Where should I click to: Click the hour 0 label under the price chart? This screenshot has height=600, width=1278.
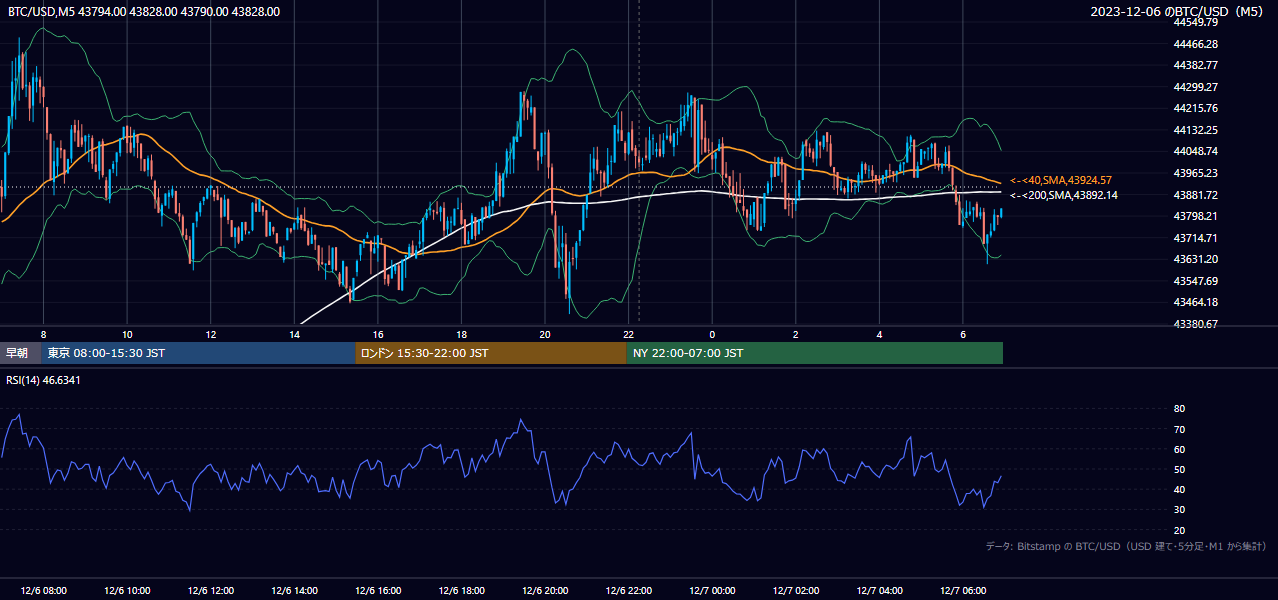[712, 334]
